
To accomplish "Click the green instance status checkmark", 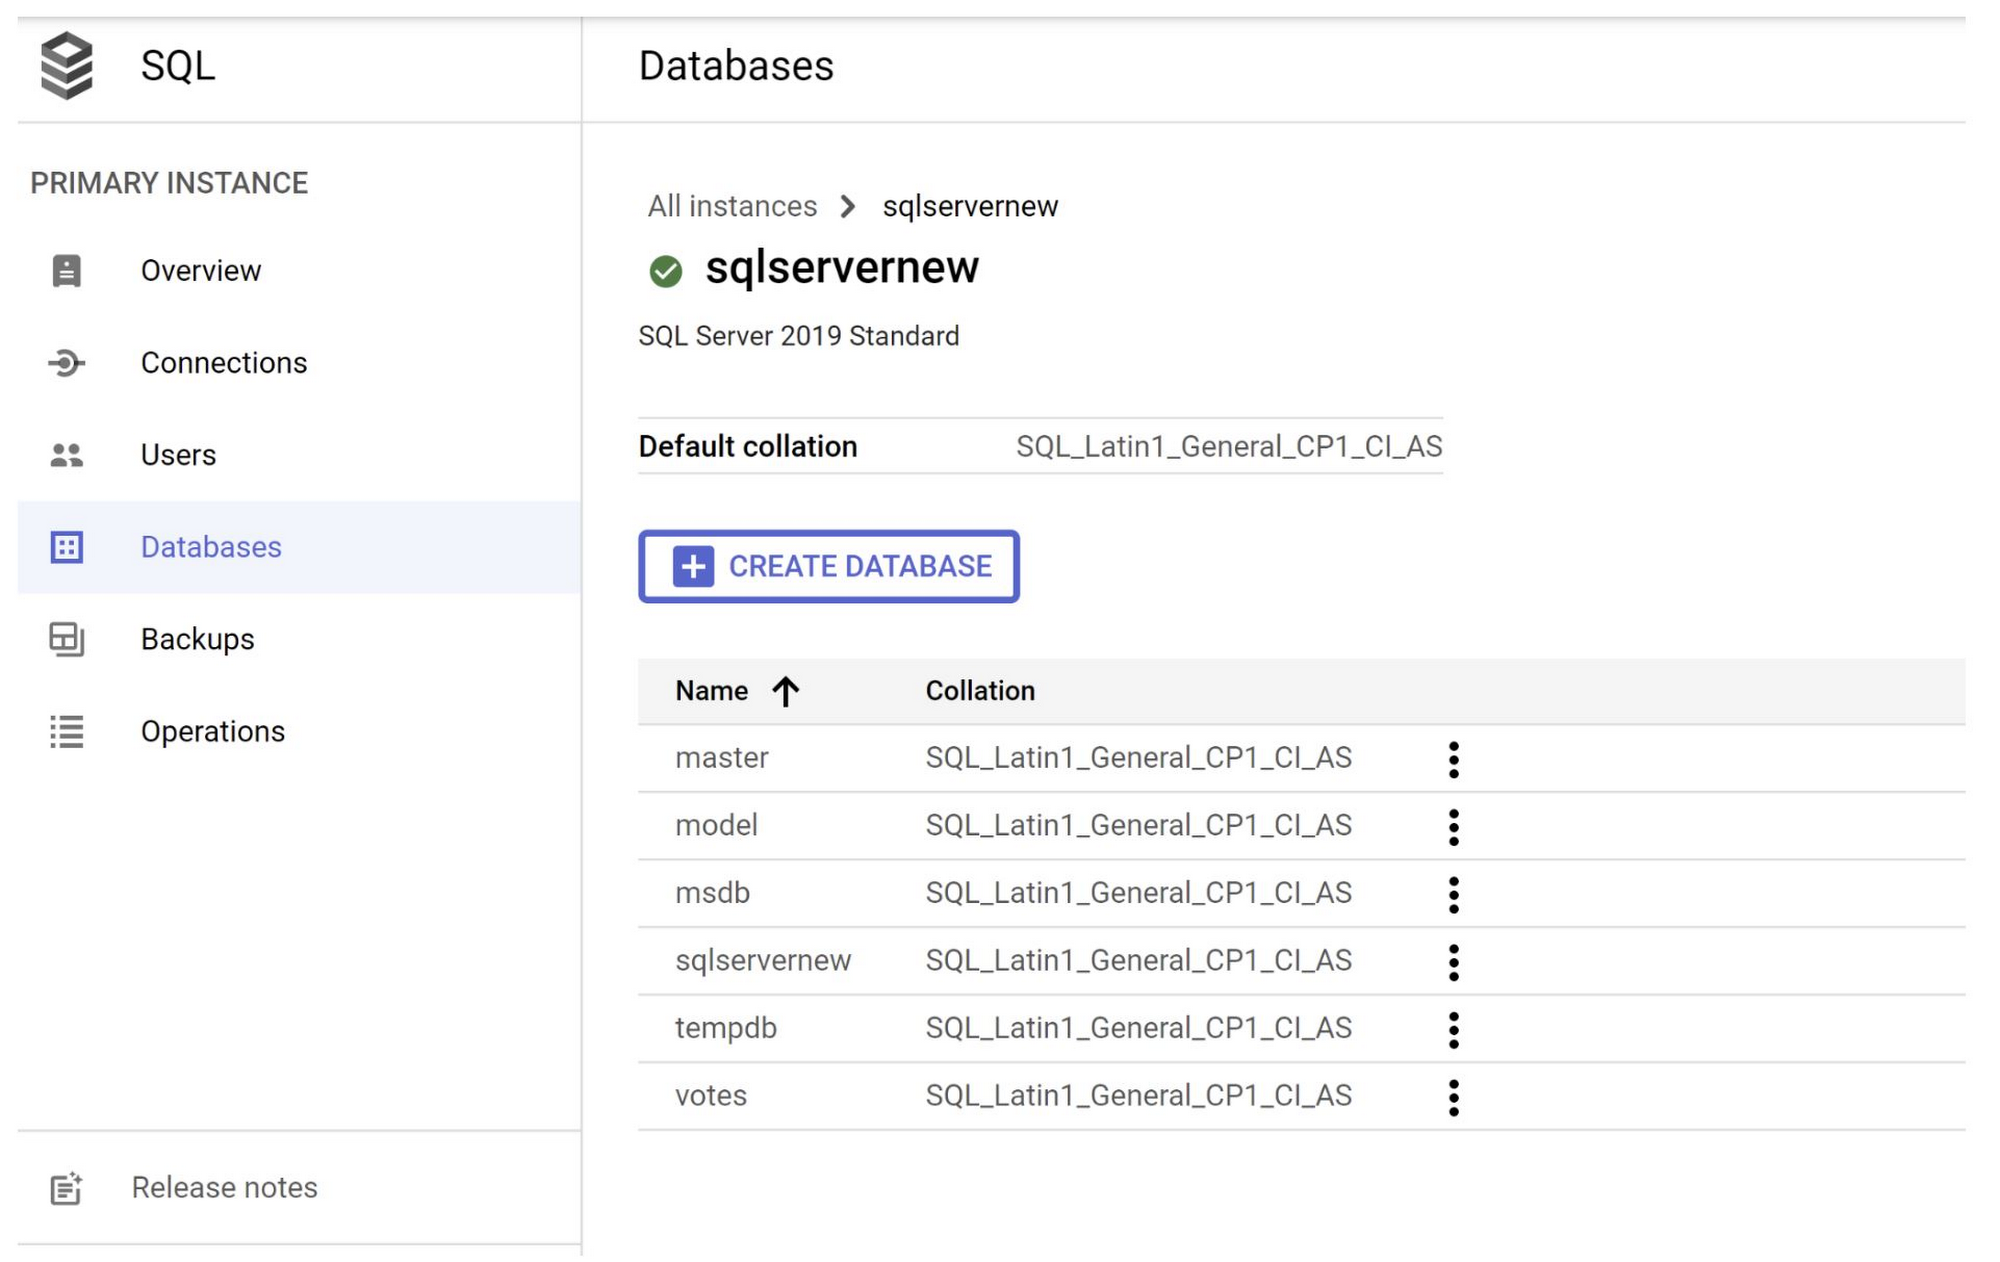I will [665, 271].
